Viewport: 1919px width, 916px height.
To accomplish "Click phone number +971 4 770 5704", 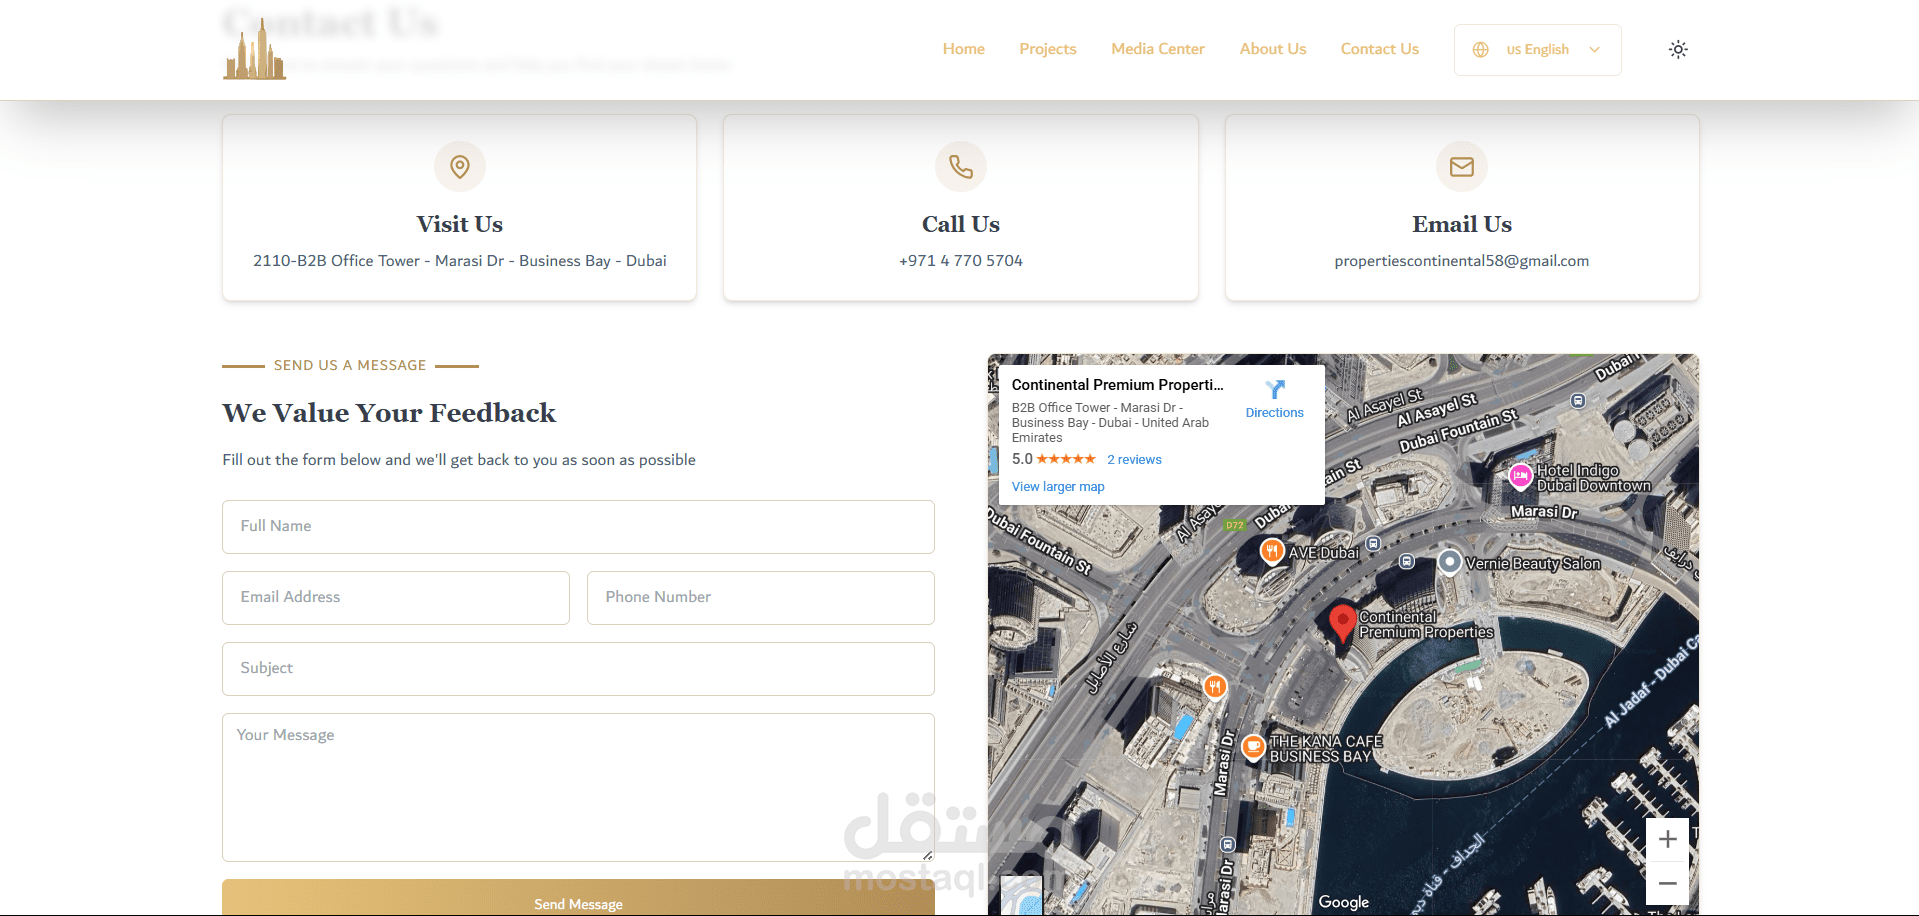I will pos(961,261).
